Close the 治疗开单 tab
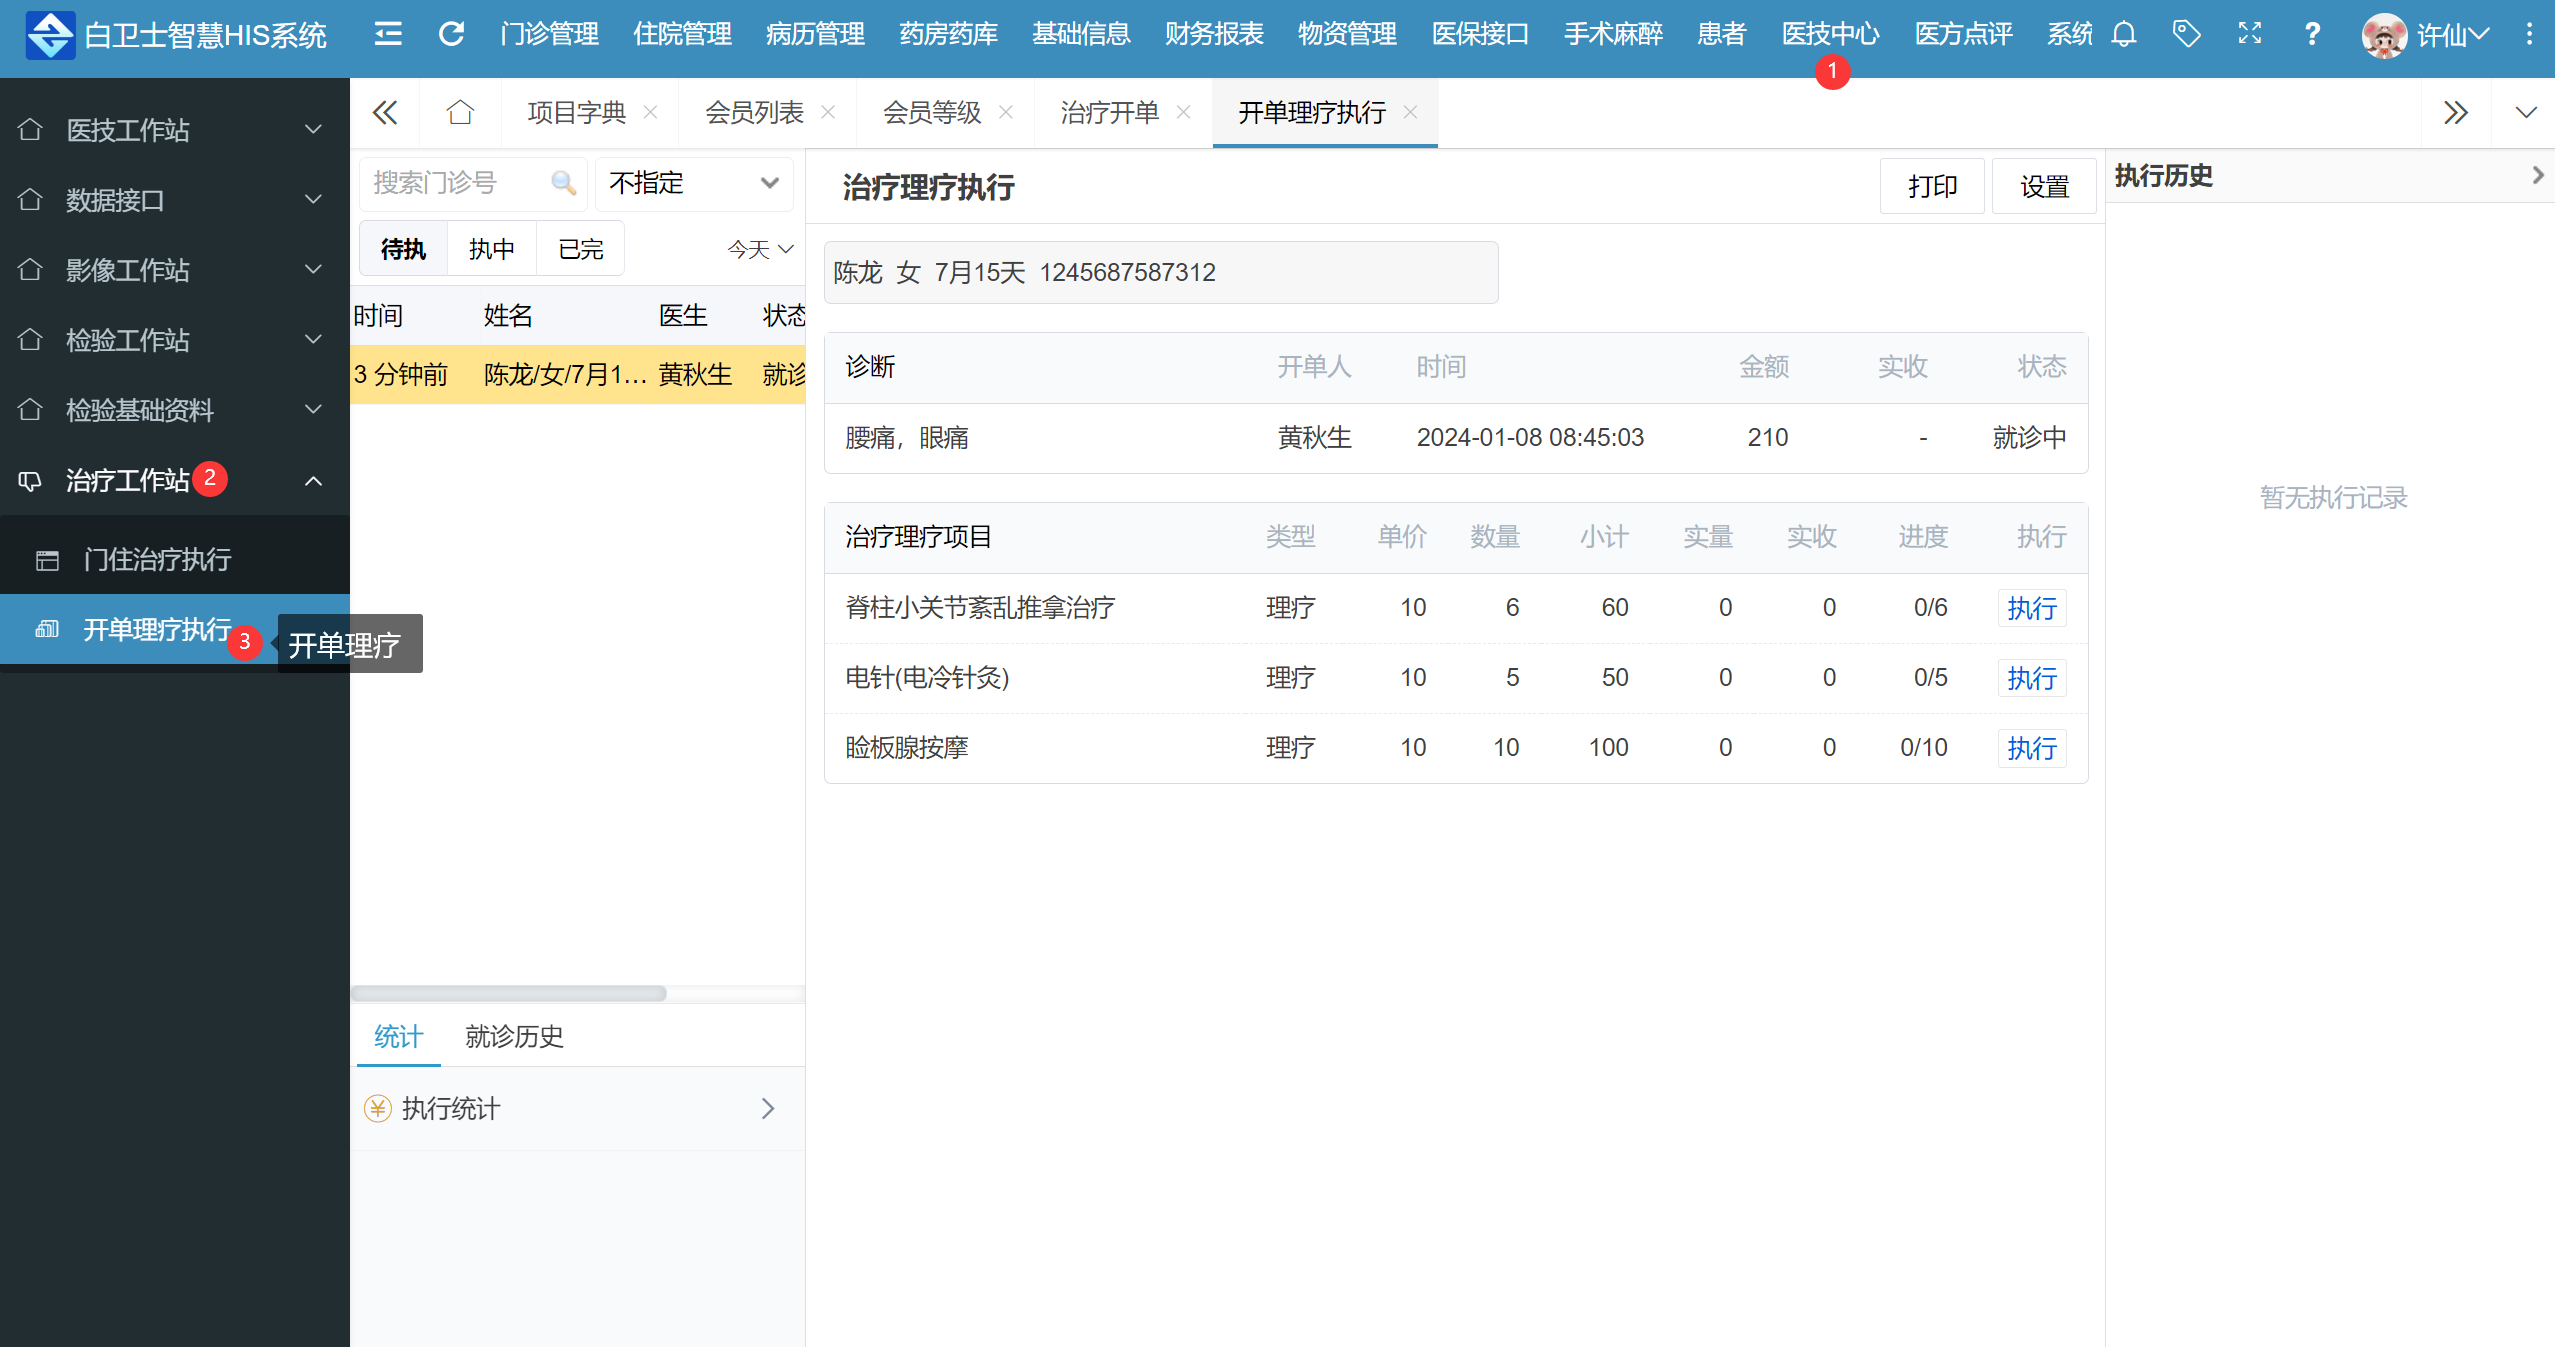2555x1347 pixels. pos(1184,112)
